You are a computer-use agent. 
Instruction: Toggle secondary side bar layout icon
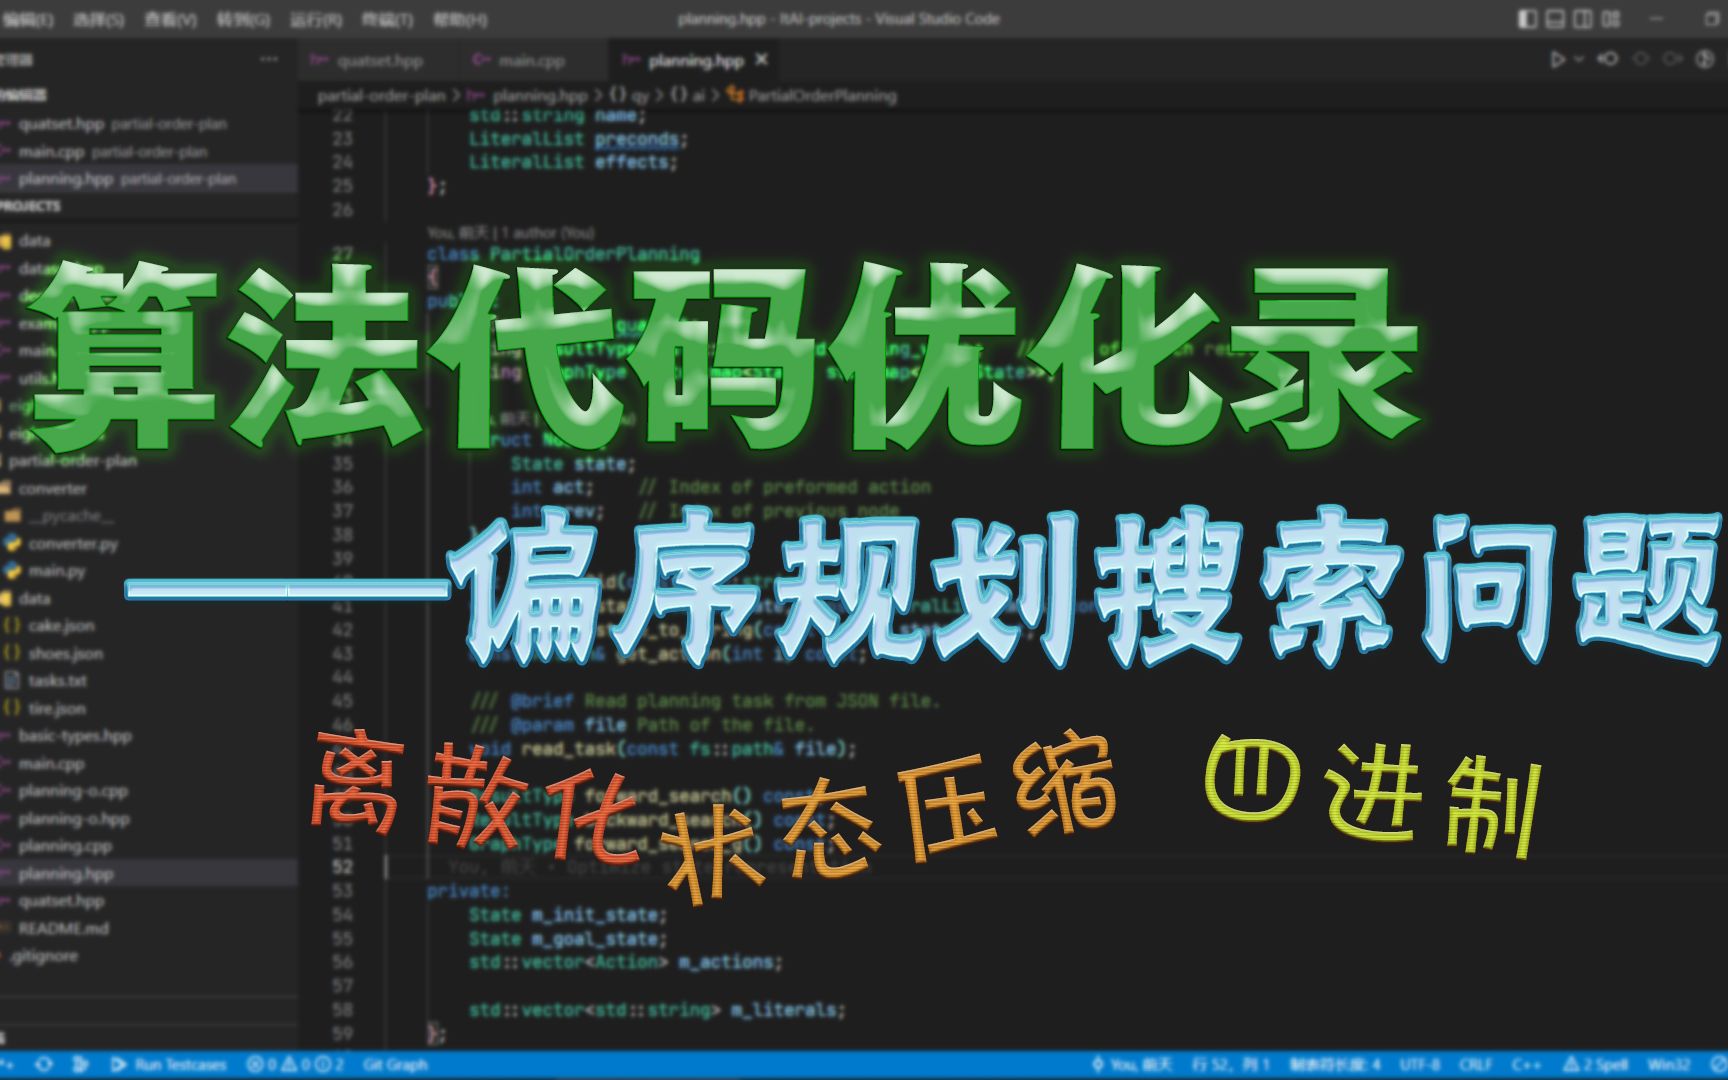[x=1583, y=19]
